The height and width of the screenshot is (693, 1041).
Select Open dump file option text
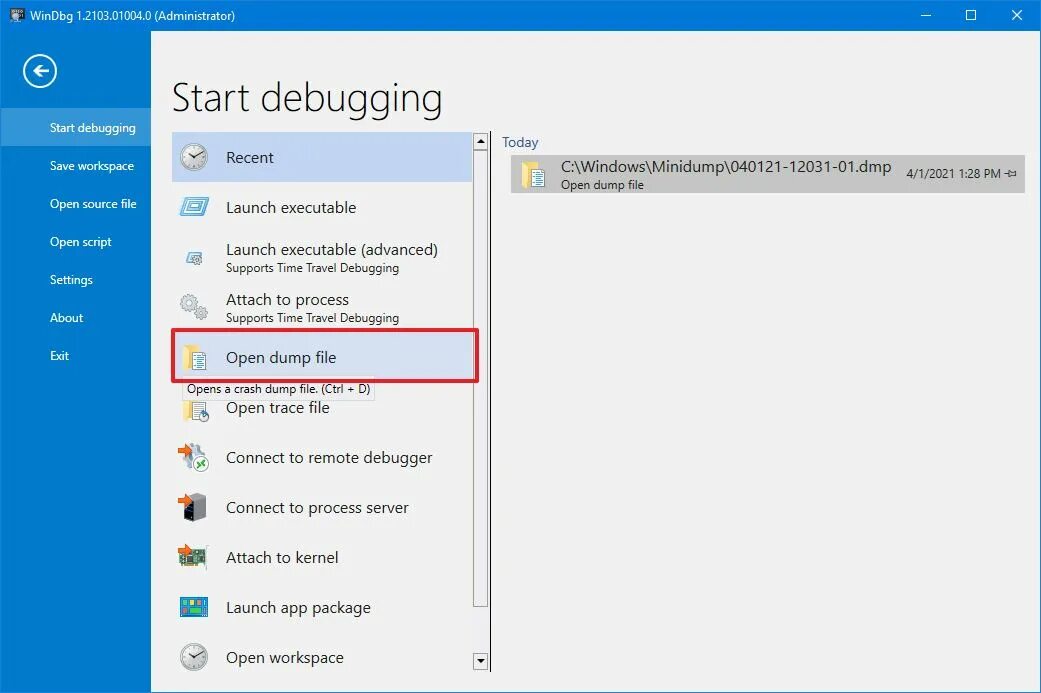(x=281, y=357)
